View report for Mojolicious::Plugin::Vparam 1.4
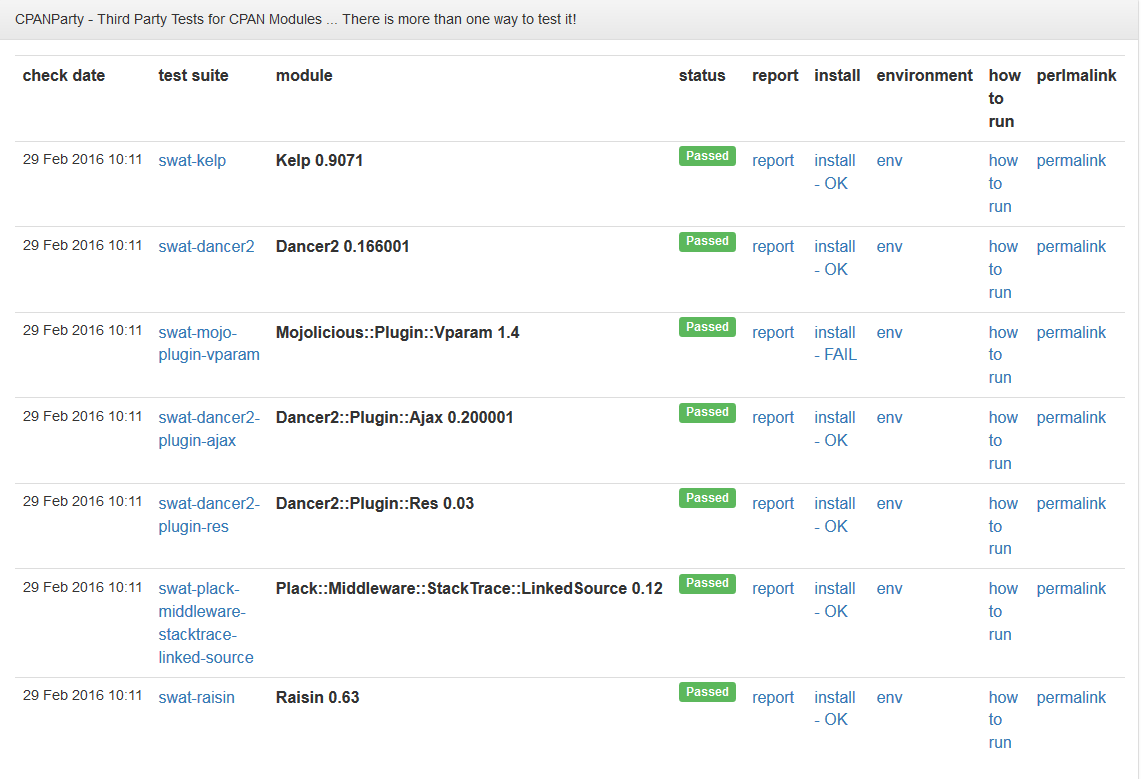 pos(773,332)
